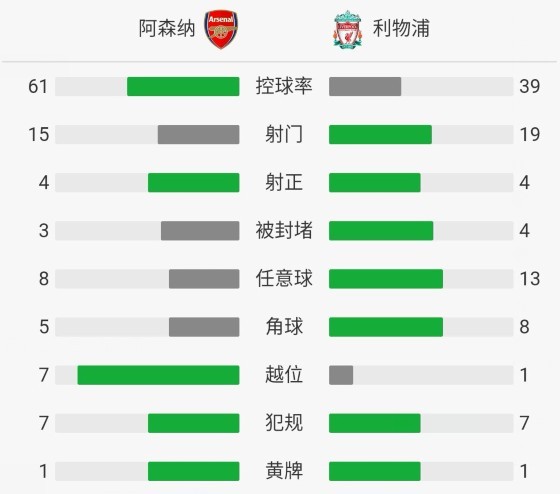Click Liverpool's small grey 越位 bar
560x494 pixels.
click(x=341, y=375)
